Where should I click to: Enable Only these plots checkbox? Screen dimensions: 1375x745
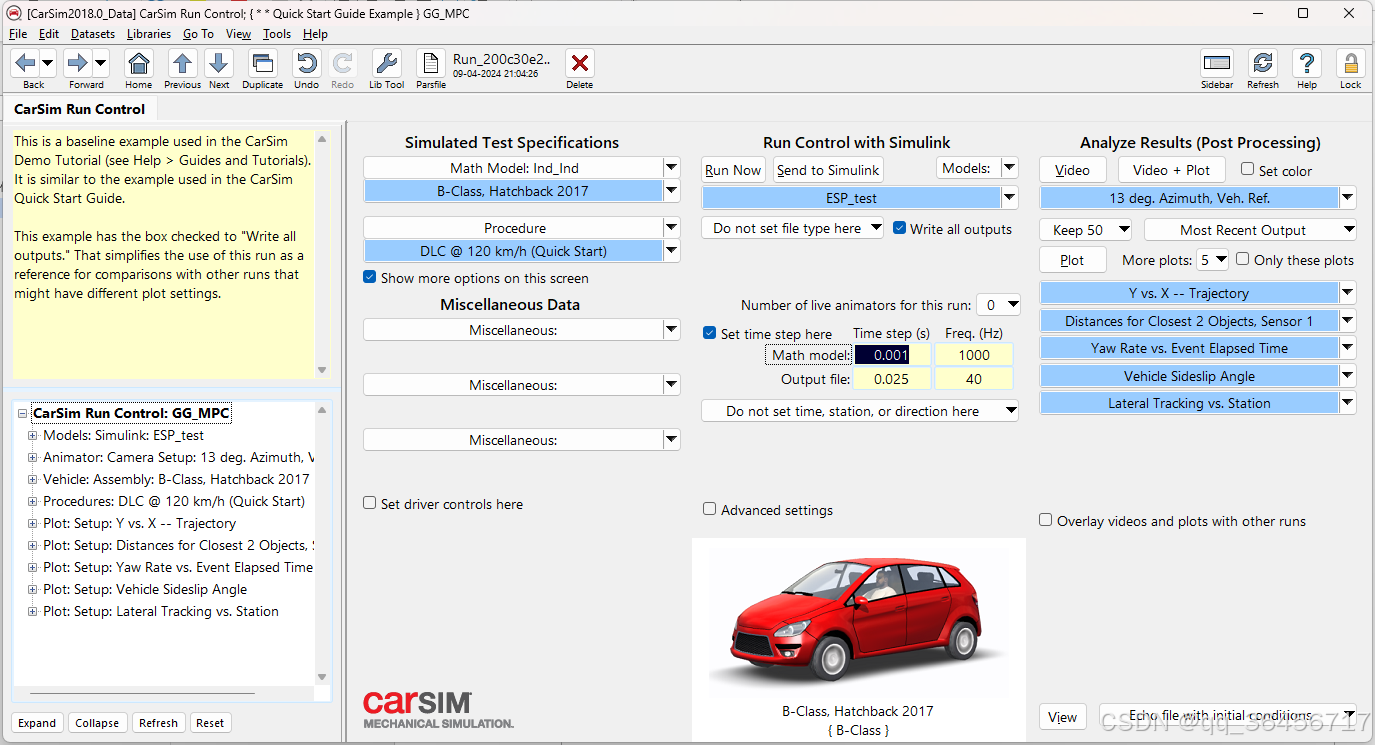[1242, 259]
